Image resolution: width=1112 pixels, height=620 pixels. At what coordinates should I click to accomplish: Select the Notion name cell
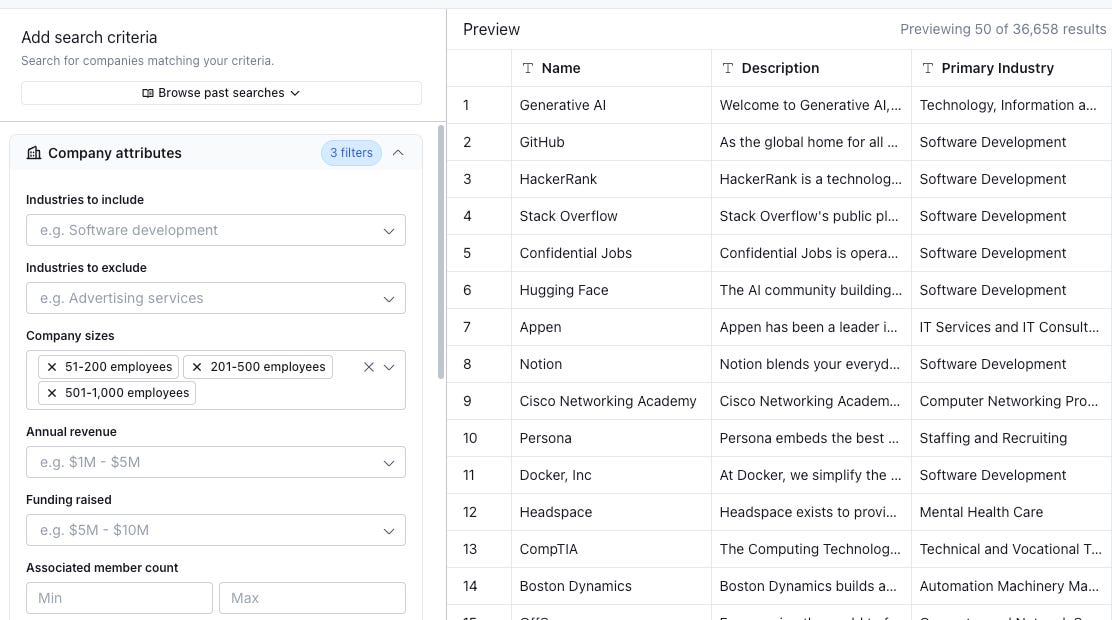611,364
